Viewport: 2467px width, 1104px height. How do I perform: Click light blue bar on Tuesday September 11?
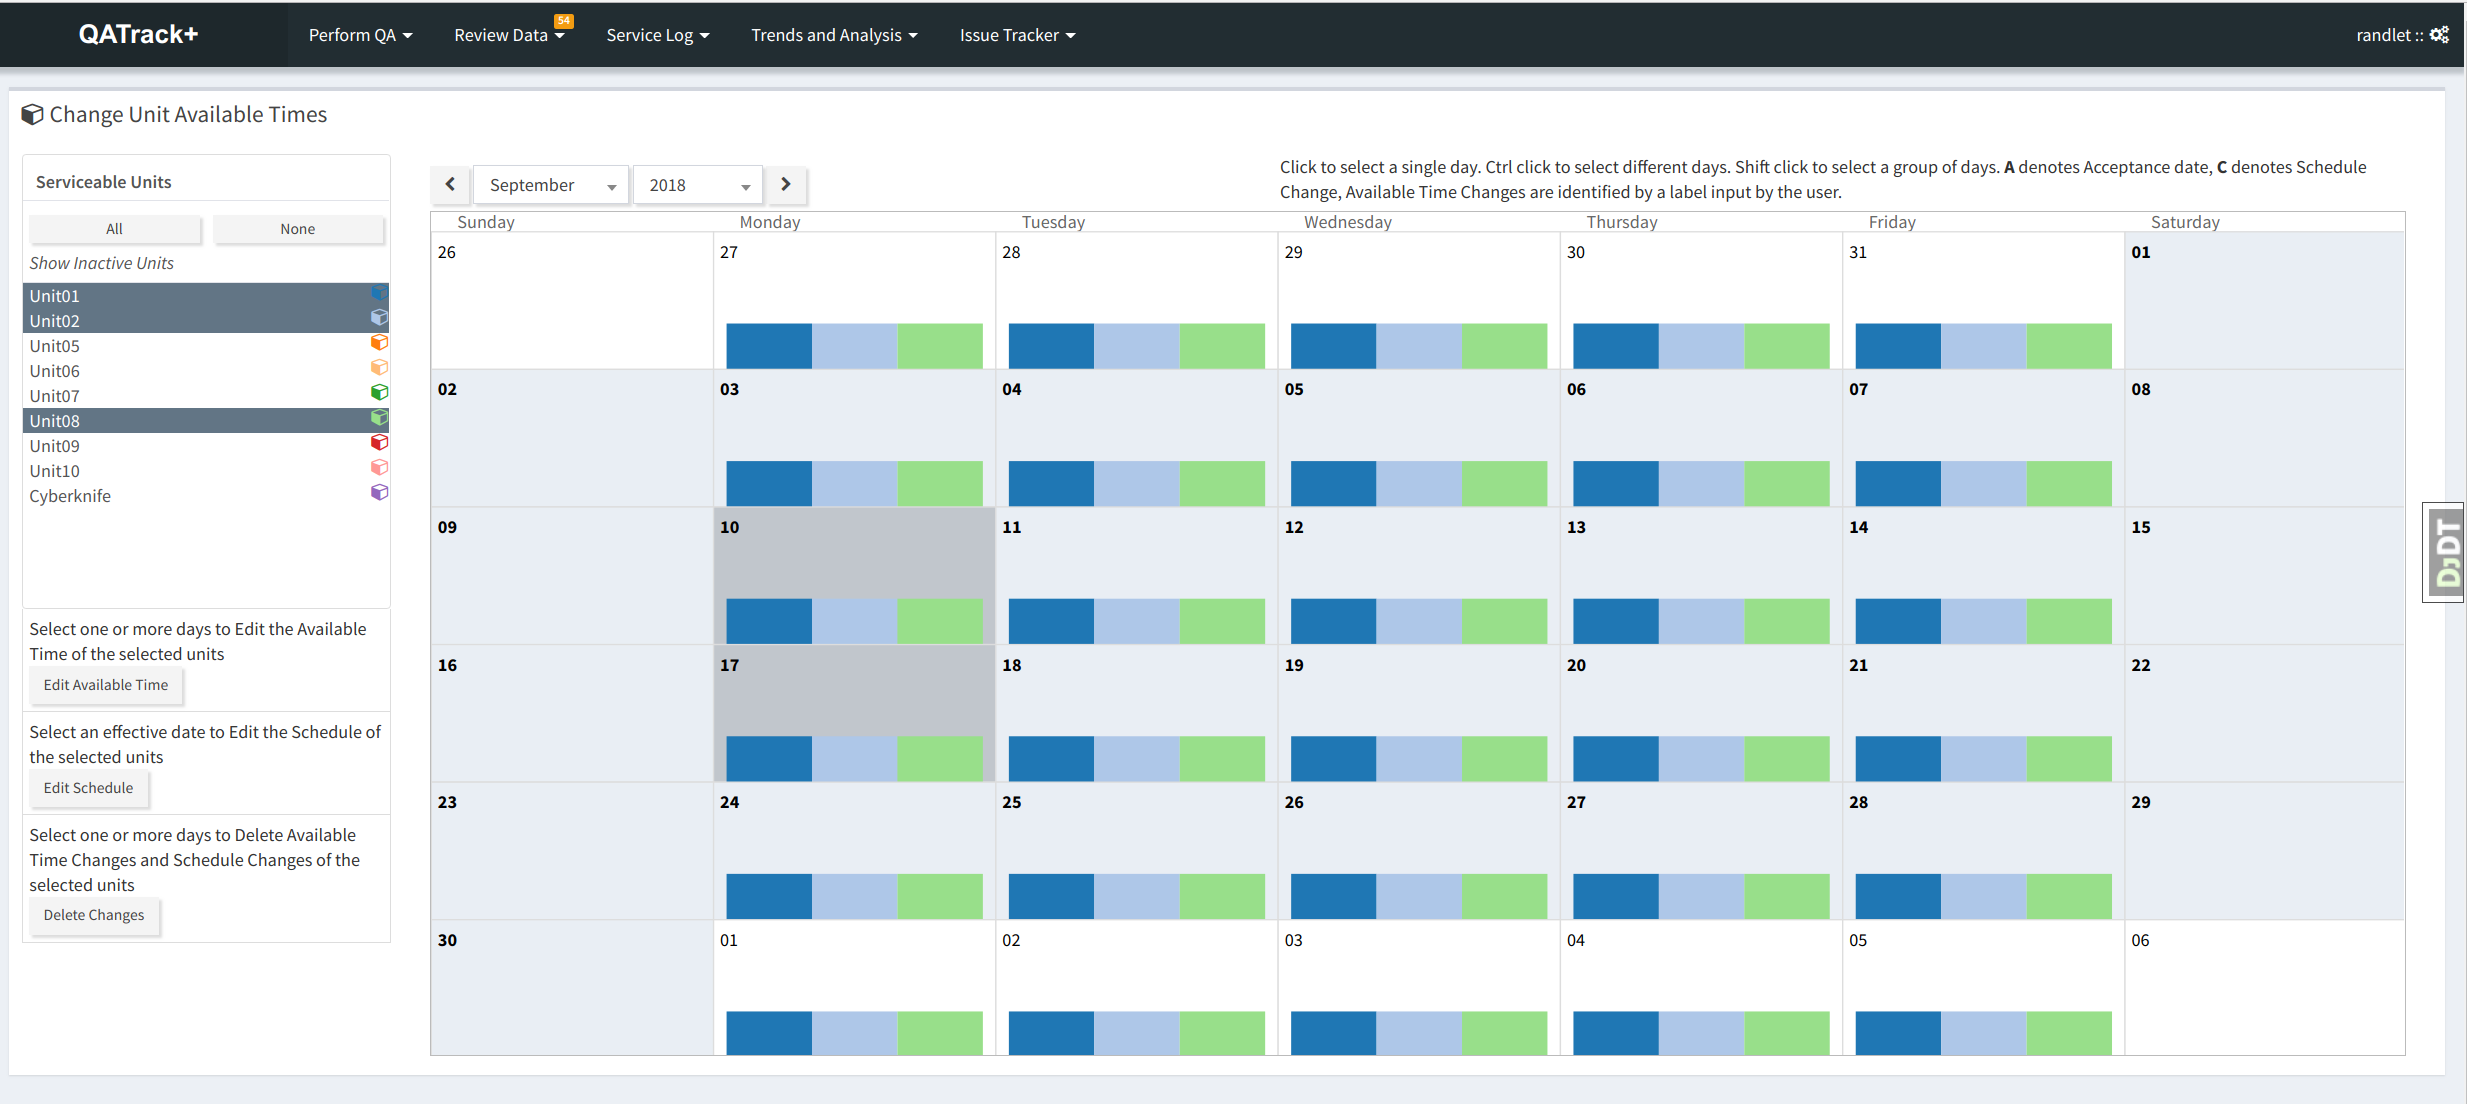(x=1137, y=621)
